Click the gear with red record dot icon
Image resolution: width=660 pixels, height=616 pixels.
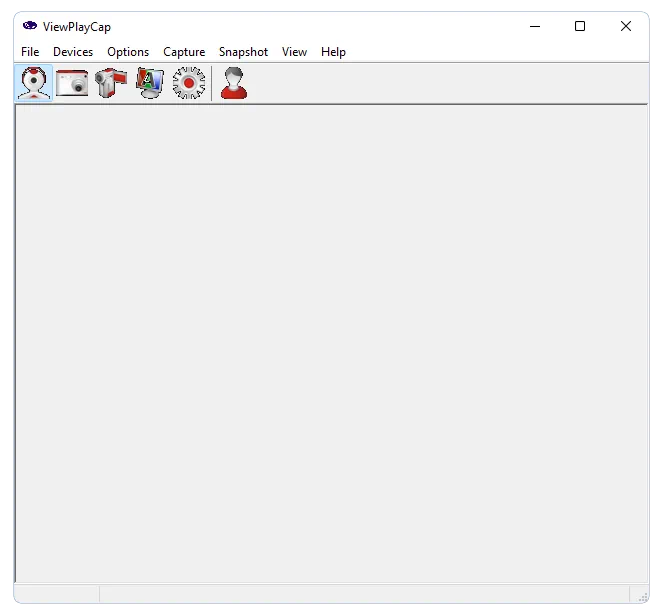click(189, 83)
